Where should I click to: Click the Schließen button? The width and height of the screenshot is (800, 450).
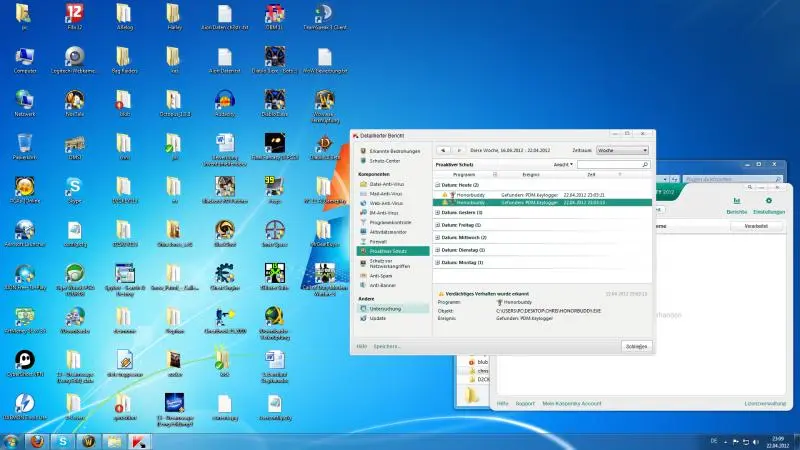click(635, 345)
